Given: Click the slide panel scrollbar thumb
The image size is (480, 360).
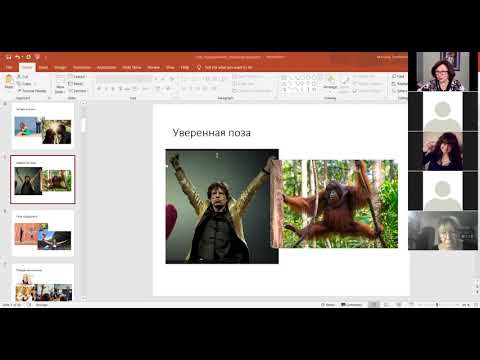Looking at the screenshot, I should click(83, 124).
